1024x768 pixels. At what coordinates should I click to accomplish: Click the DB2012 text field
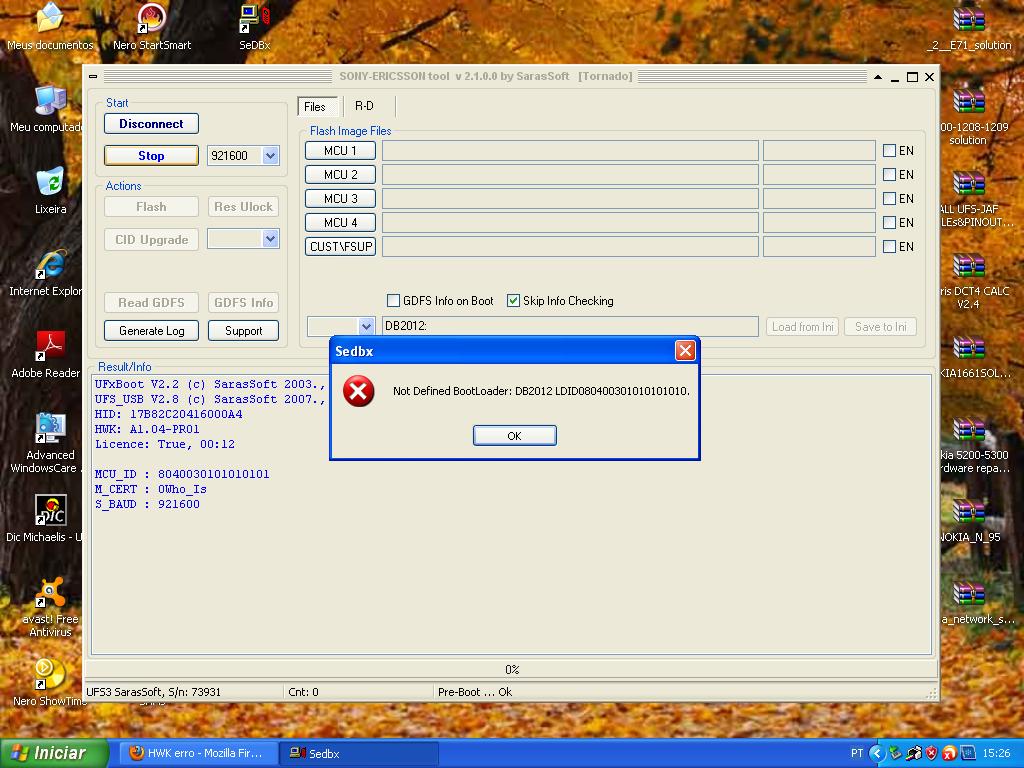(x=570, y=326)
